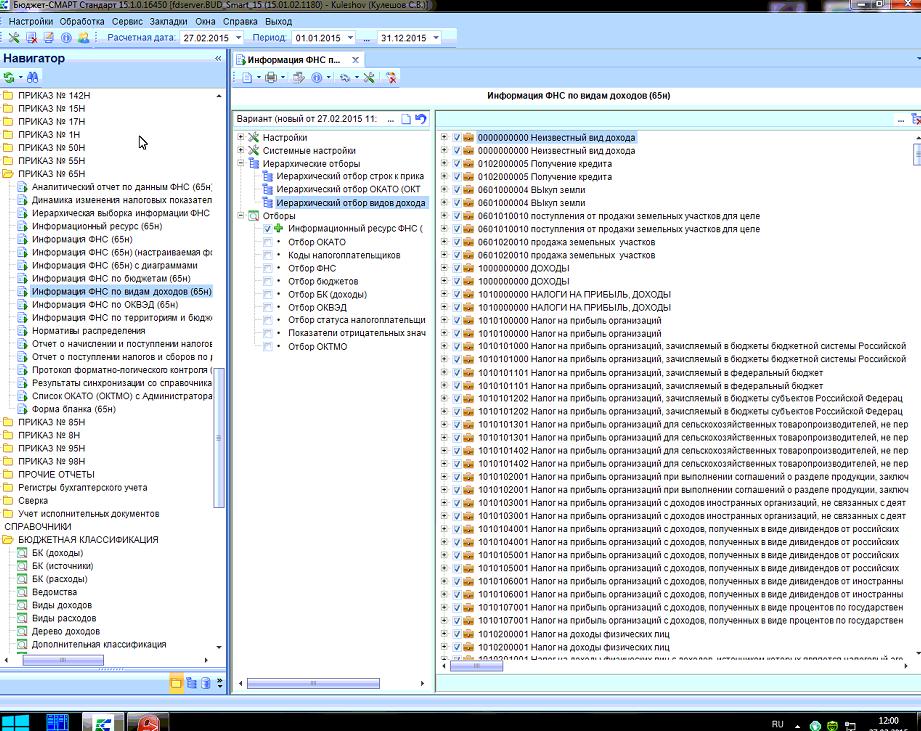Open Информация ФНС по бюджетам (65н) report
Screen dimensions: 921x731
(x=110, y=279)
